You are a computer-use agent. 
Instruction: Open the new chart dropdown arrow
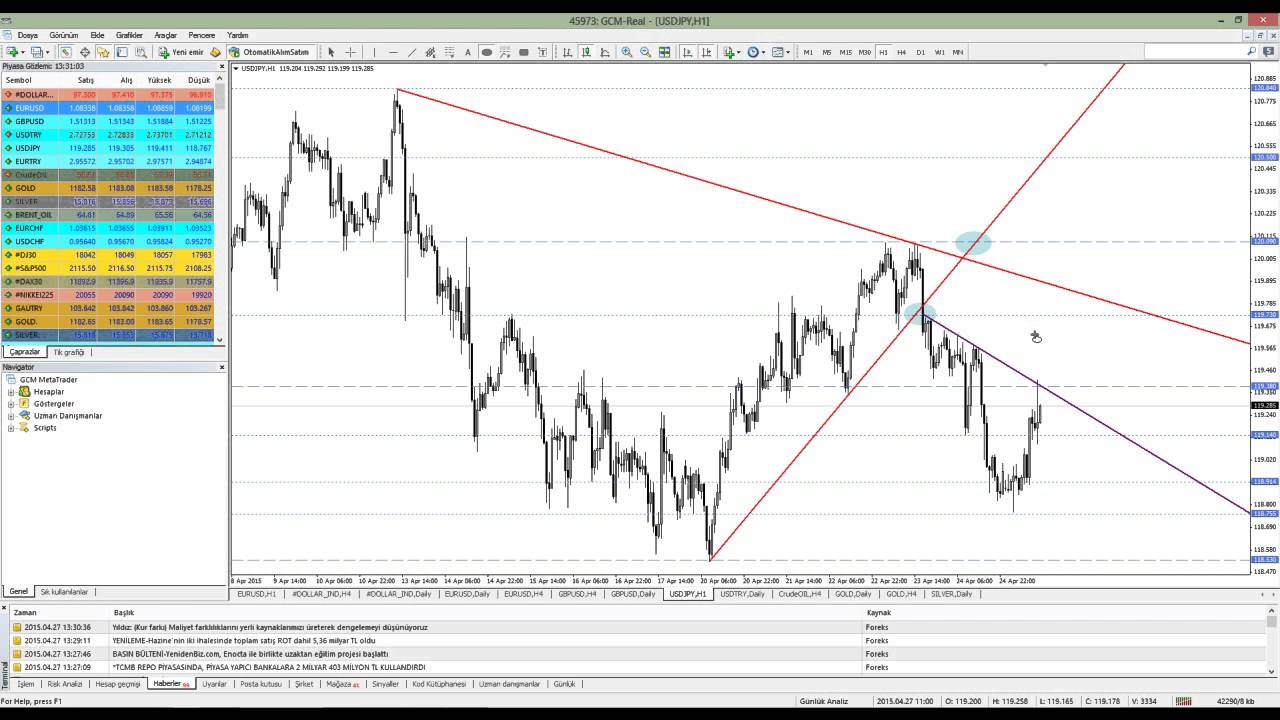click(x=24, y=52)
